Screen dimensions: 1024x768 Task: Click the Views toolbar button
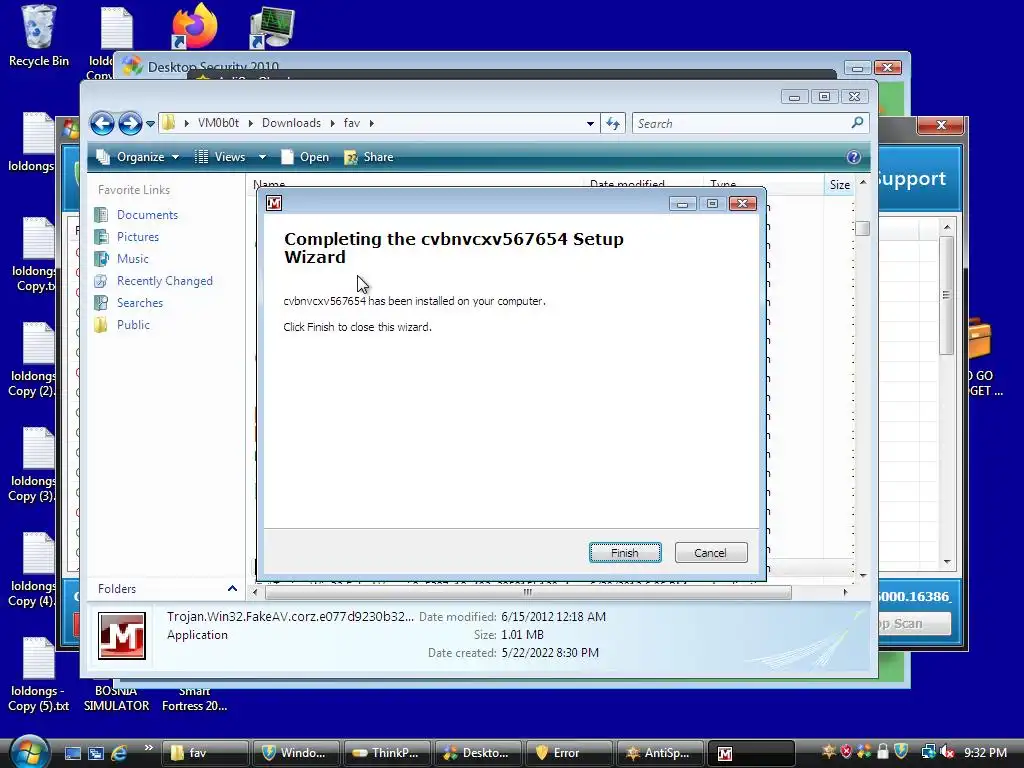(x=221, y=157)
